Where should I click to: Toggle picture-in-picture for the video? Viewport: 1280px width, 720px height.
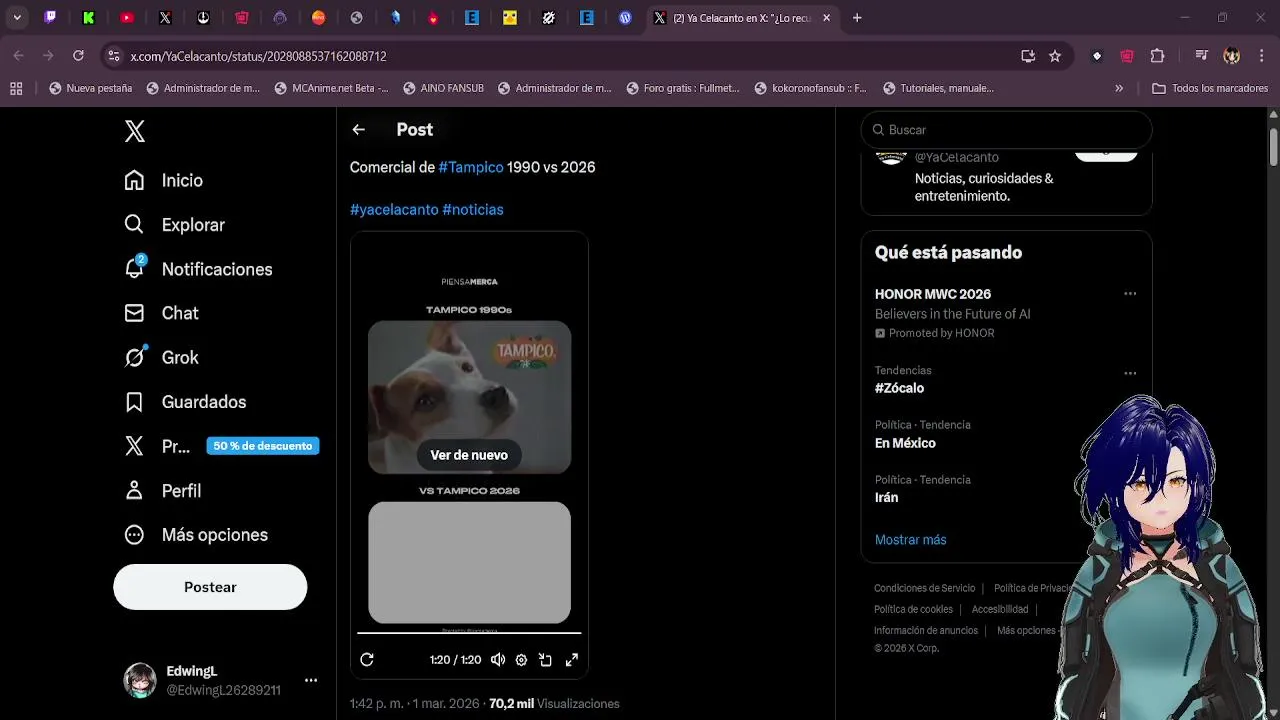click(x=545, y=660)
